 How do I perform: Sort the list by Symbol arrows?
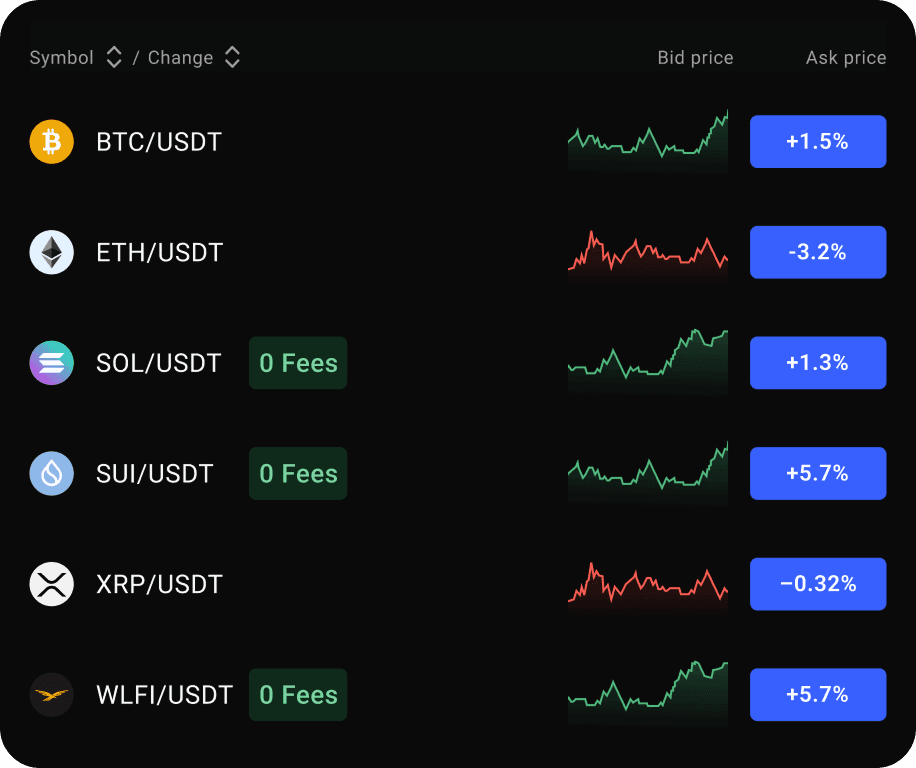(x=114, y=58)
